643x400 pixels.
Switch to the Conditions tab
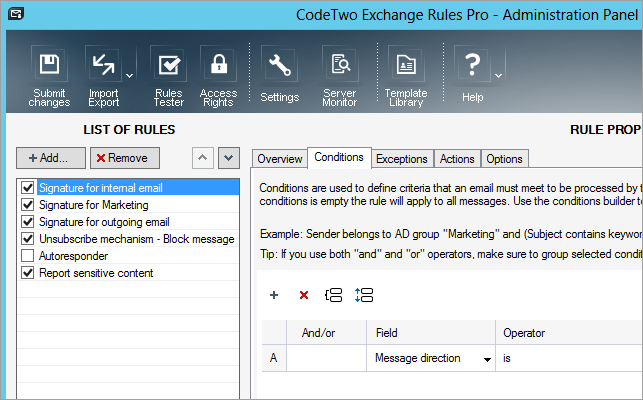[x=339, y=157]
